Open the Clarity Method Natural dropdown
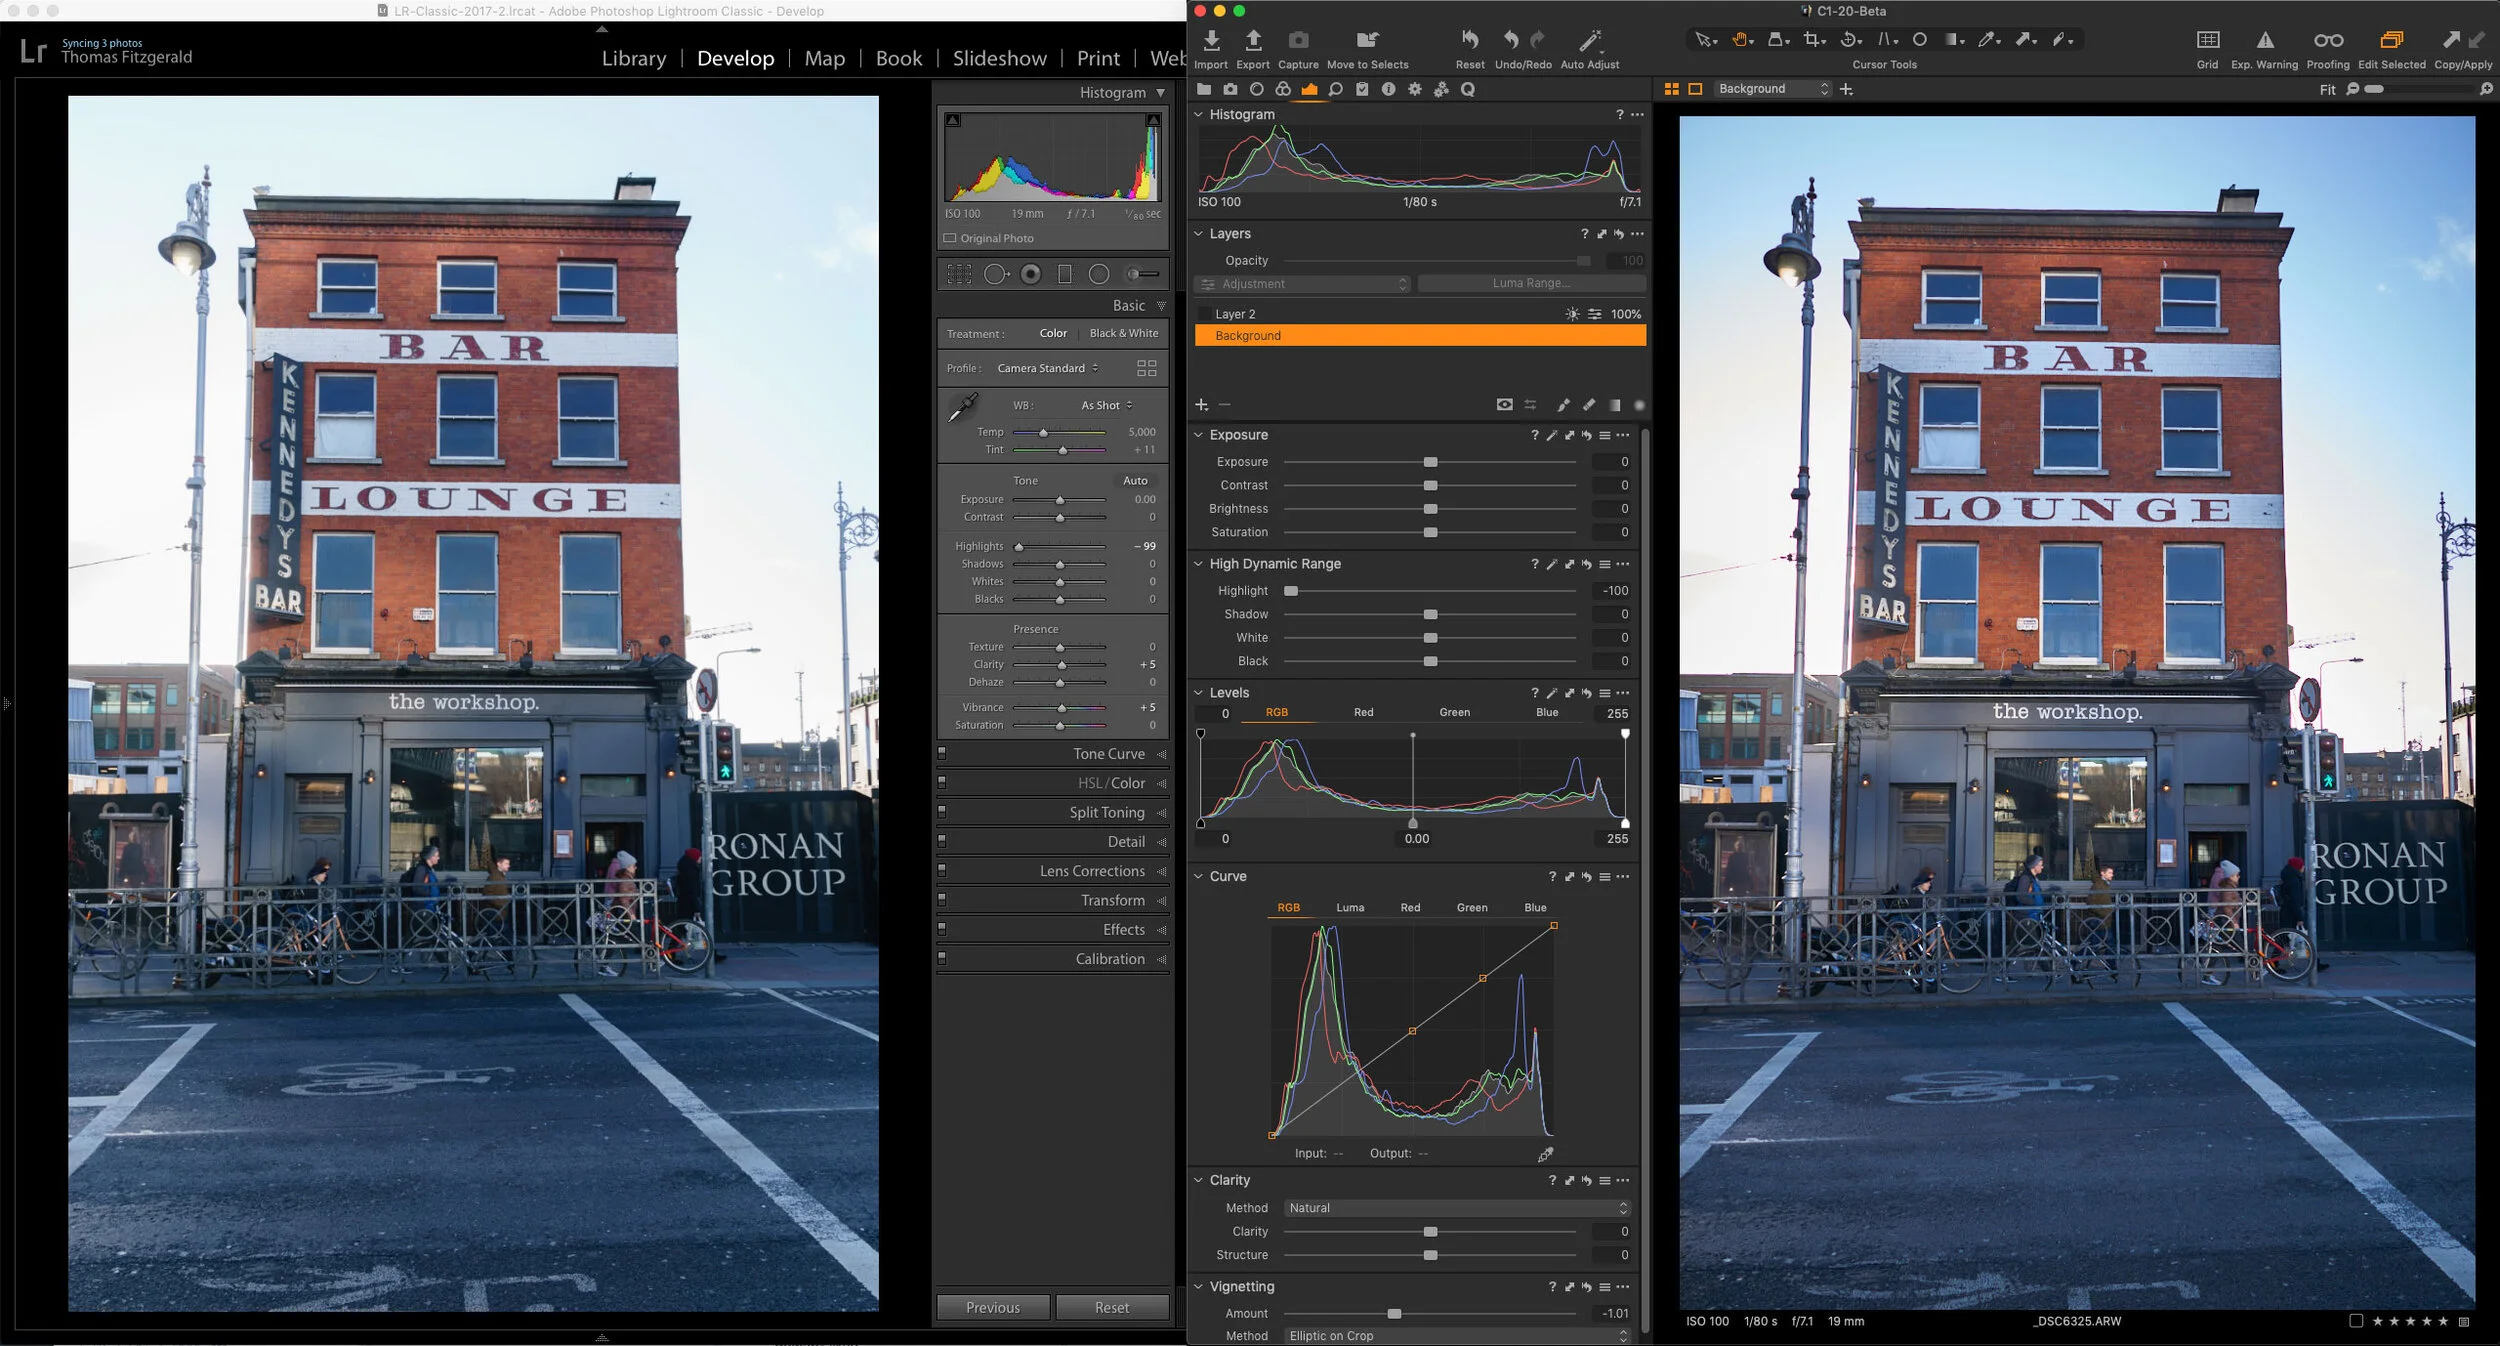This screenshot has width=2500, height=1346. [x=1457, y=1208]
